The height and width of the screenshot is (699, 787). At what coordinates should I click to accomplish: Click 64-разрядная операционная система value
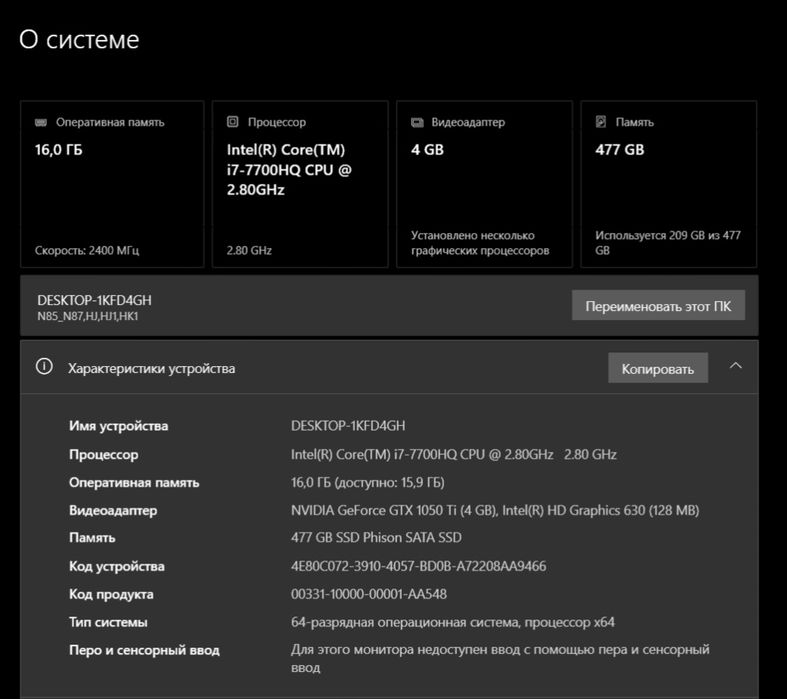point(453,623)
